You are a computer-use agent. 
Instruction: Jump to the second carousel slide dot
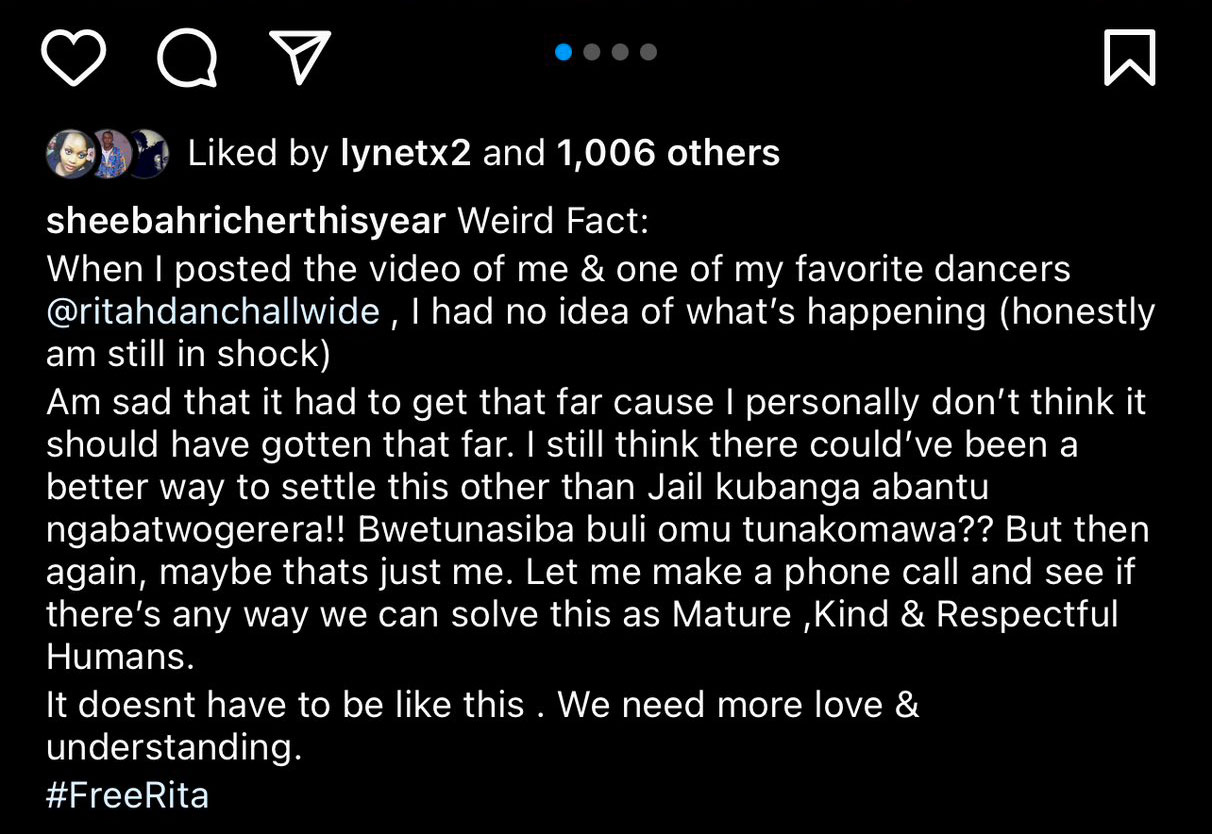(592, 52)
